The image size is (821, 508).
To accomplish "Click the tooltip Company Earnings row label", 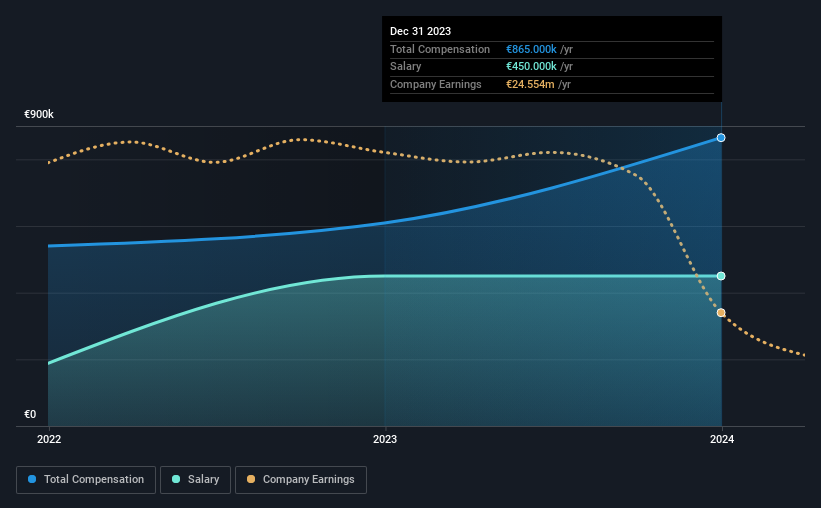I will coord(436,84).
